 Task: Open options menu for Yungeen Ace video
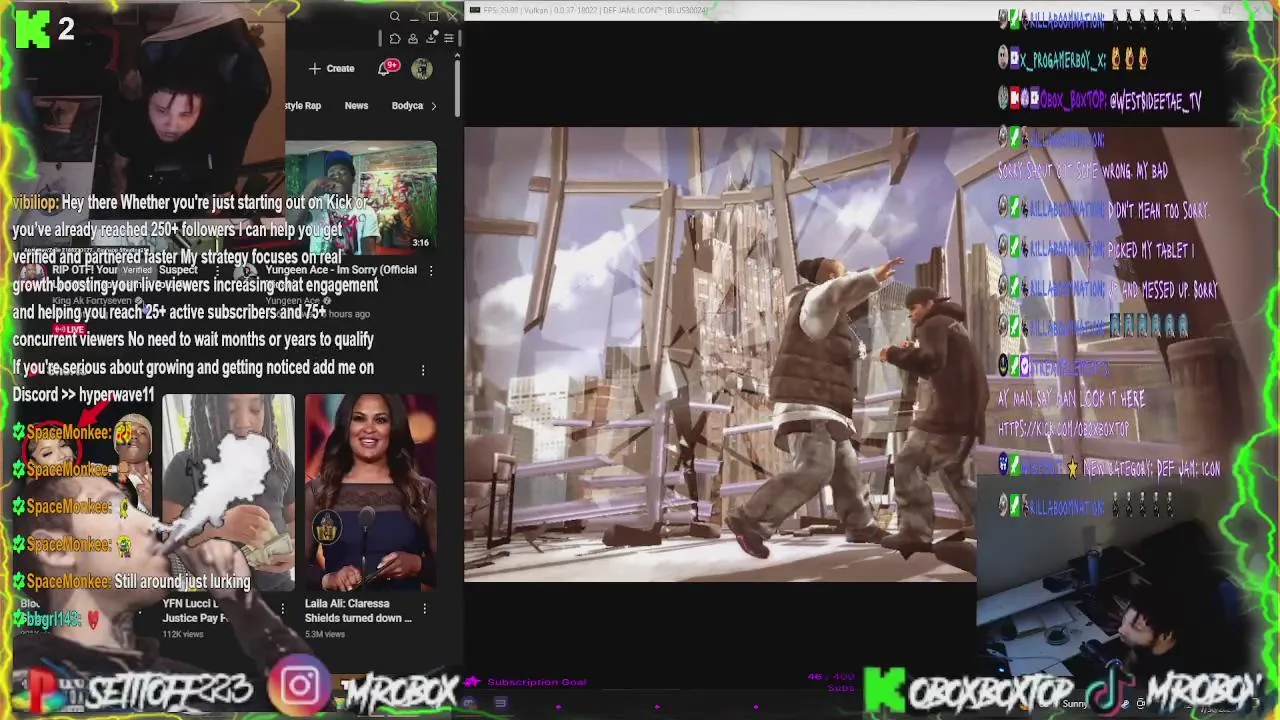(431, 271)
